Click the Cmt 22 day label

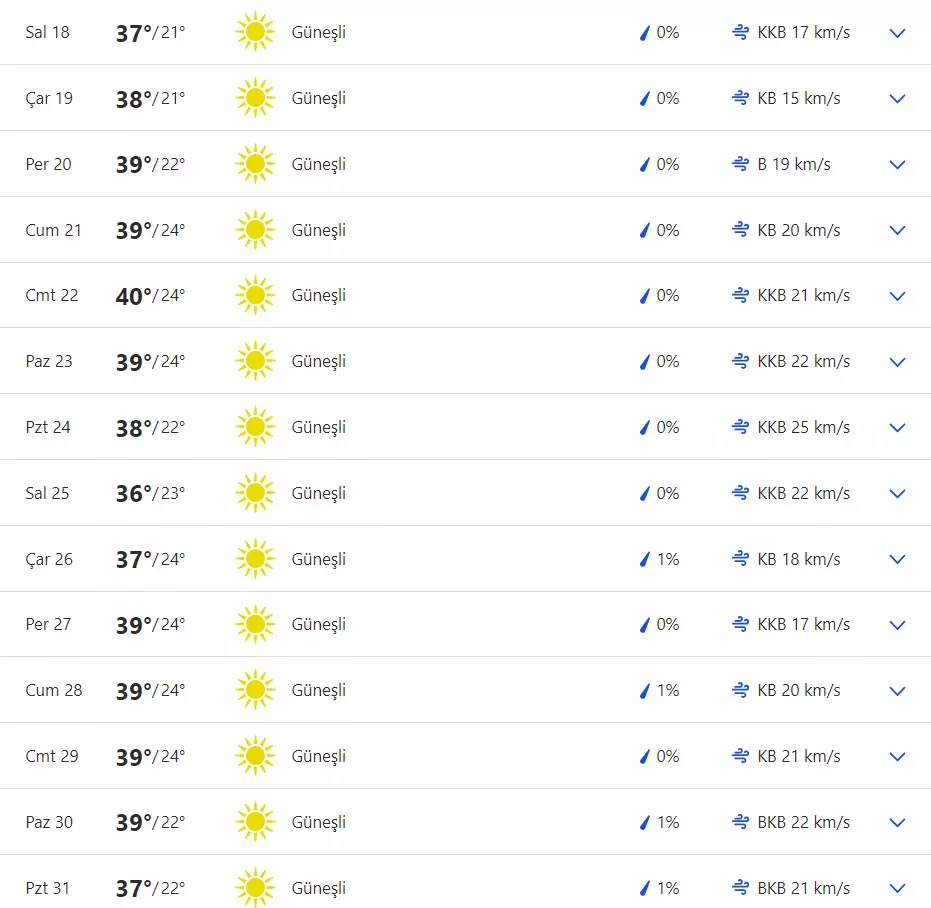pos(52,296)
